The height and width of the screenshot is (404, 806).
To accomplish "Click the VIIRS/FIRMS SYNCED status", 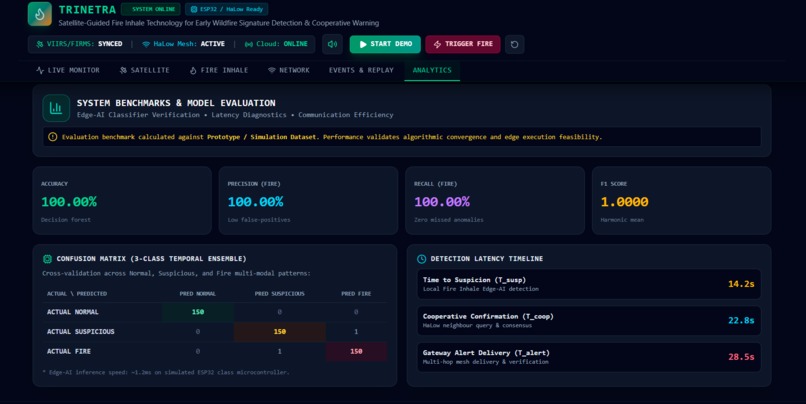I will click(79, 44).
